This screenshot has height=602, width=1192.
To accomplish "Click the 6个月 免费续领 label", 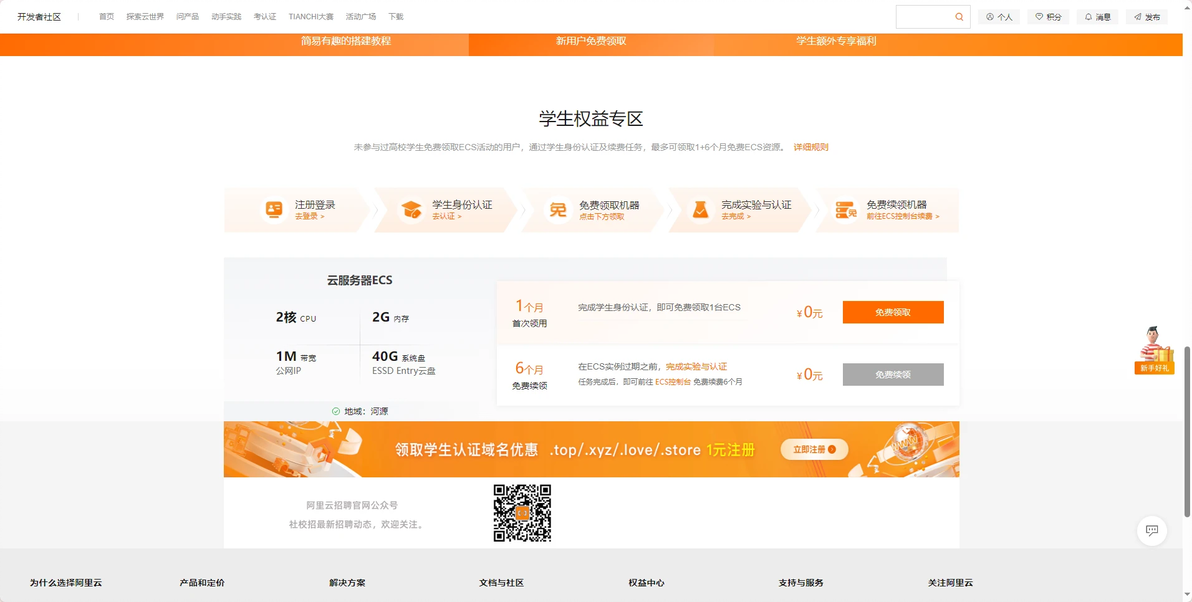I will pos(530,375).
